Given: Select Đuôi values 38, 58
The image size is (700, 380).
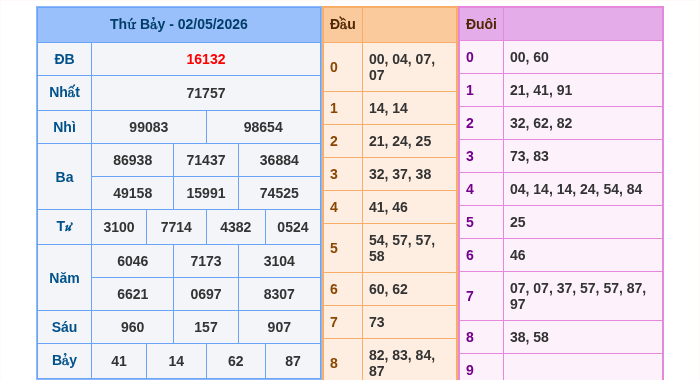Looking at the screenshot, I should [x=529, y=337].
